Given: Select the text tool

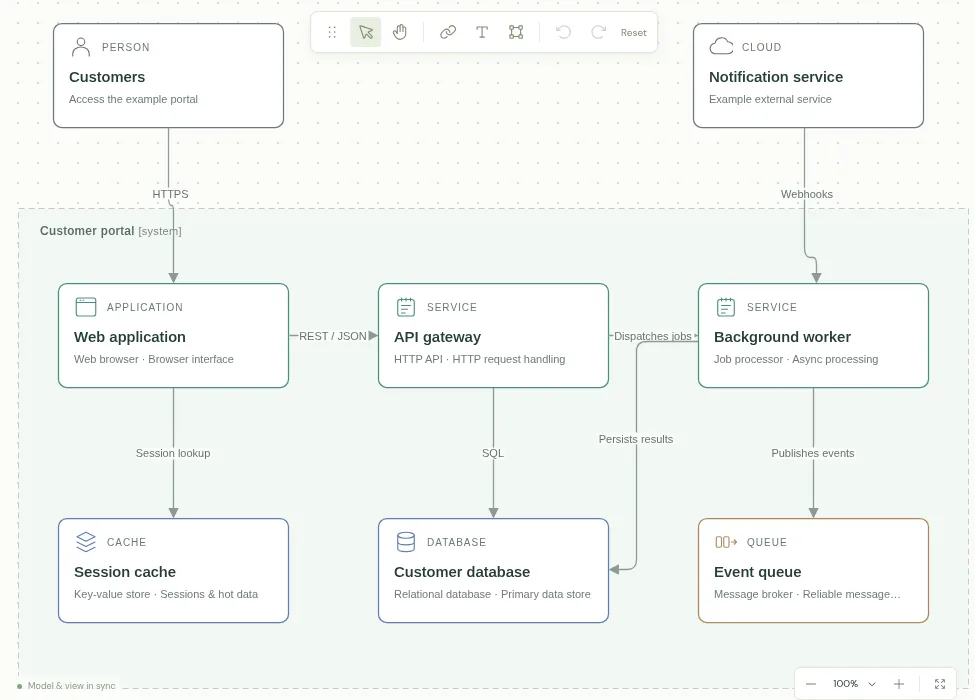Looking at the screenshot, I should 482,32.
